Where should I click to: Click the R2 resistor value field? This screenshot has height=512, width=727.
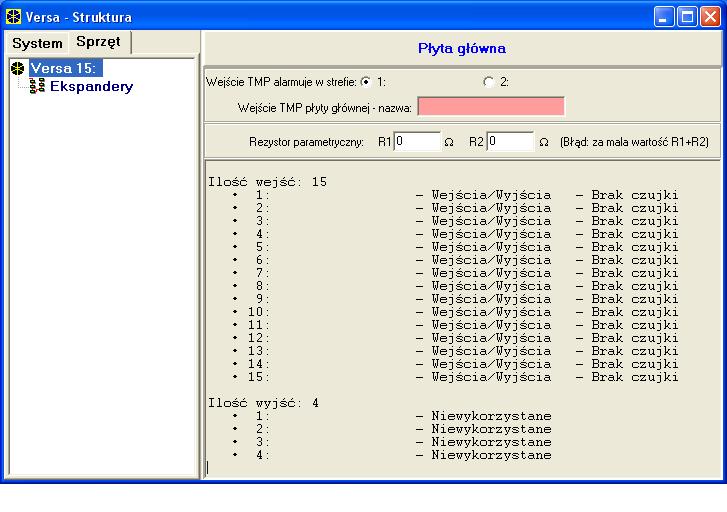tap(510, 141)
